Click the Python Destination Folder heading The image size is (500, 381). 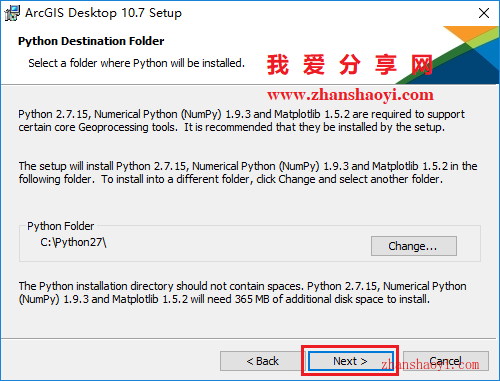tap(91, 41)
